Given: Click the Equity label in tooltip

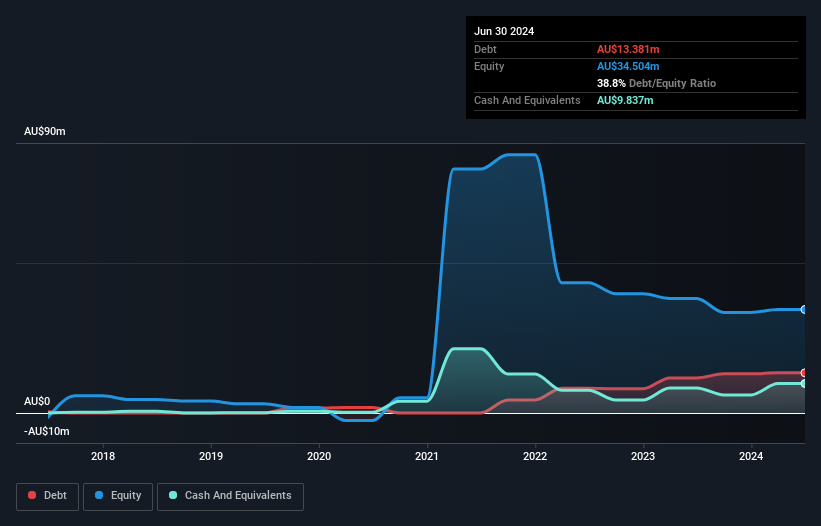Looking at the screenshot, I should coord(489,66).
